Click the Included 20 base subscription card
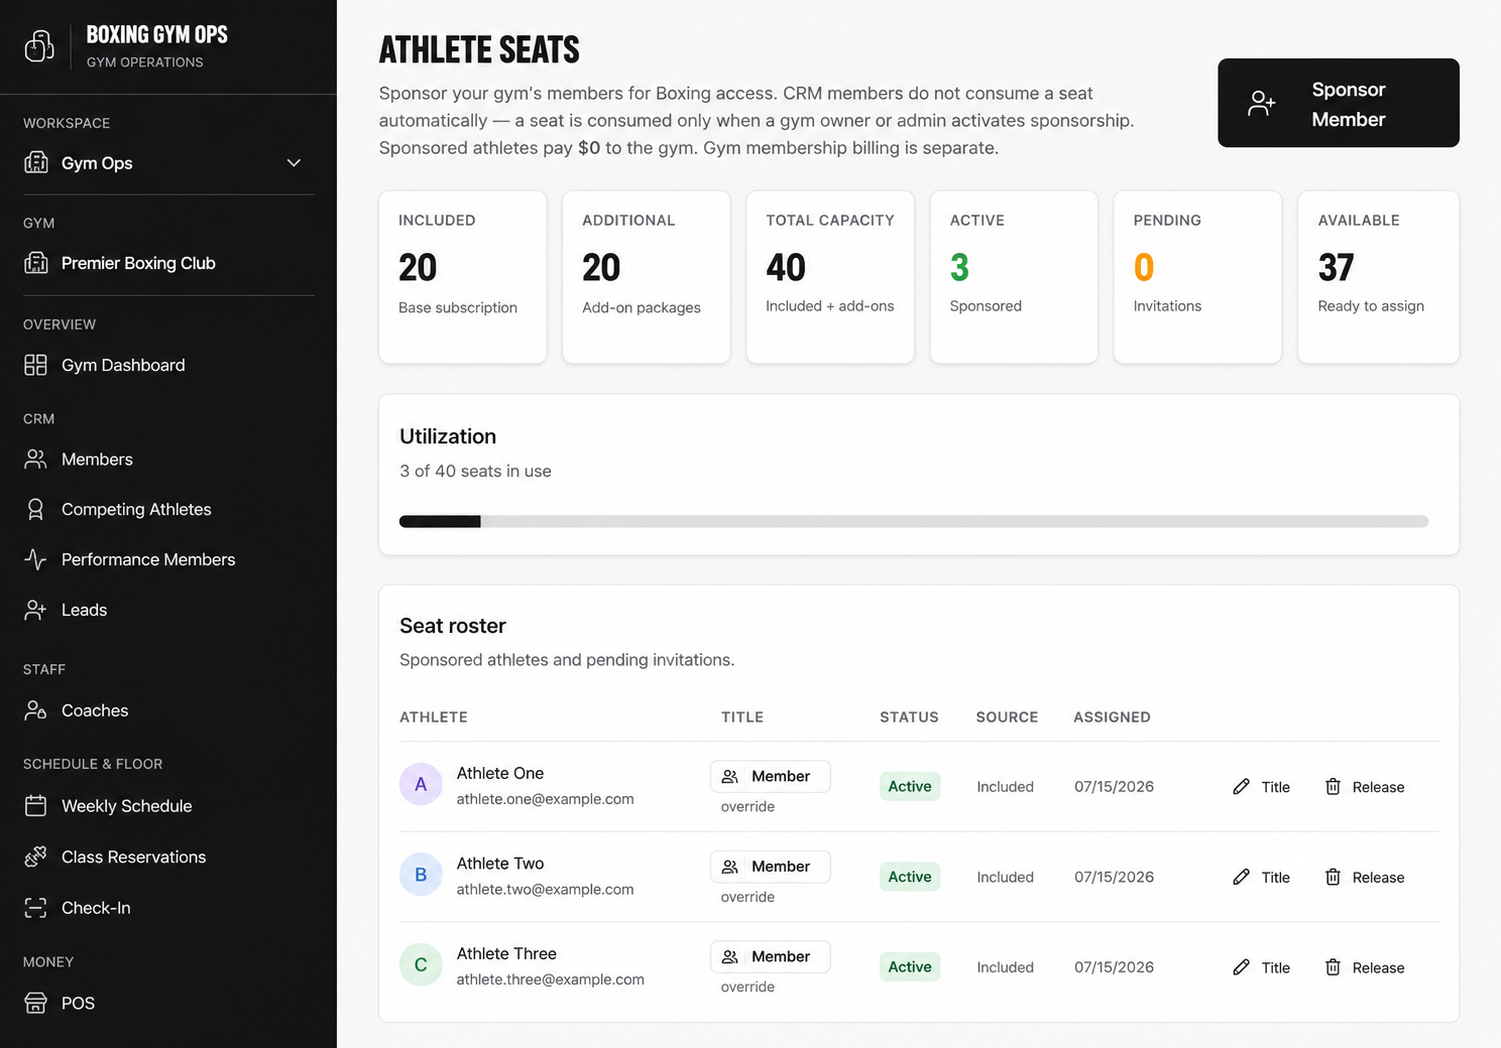The image size is (1501, 1048). (462, 277)
